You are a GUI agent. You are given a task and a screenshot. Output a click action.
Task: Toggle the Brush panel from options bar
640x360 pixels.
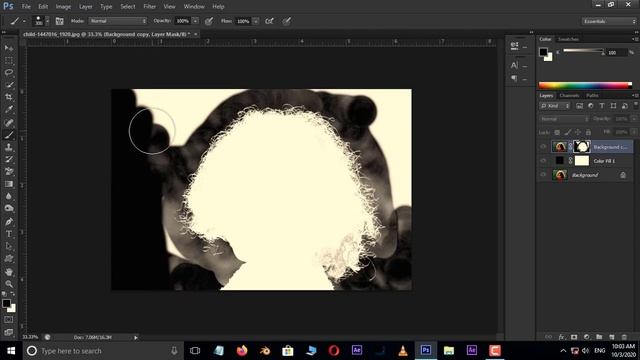60,21
